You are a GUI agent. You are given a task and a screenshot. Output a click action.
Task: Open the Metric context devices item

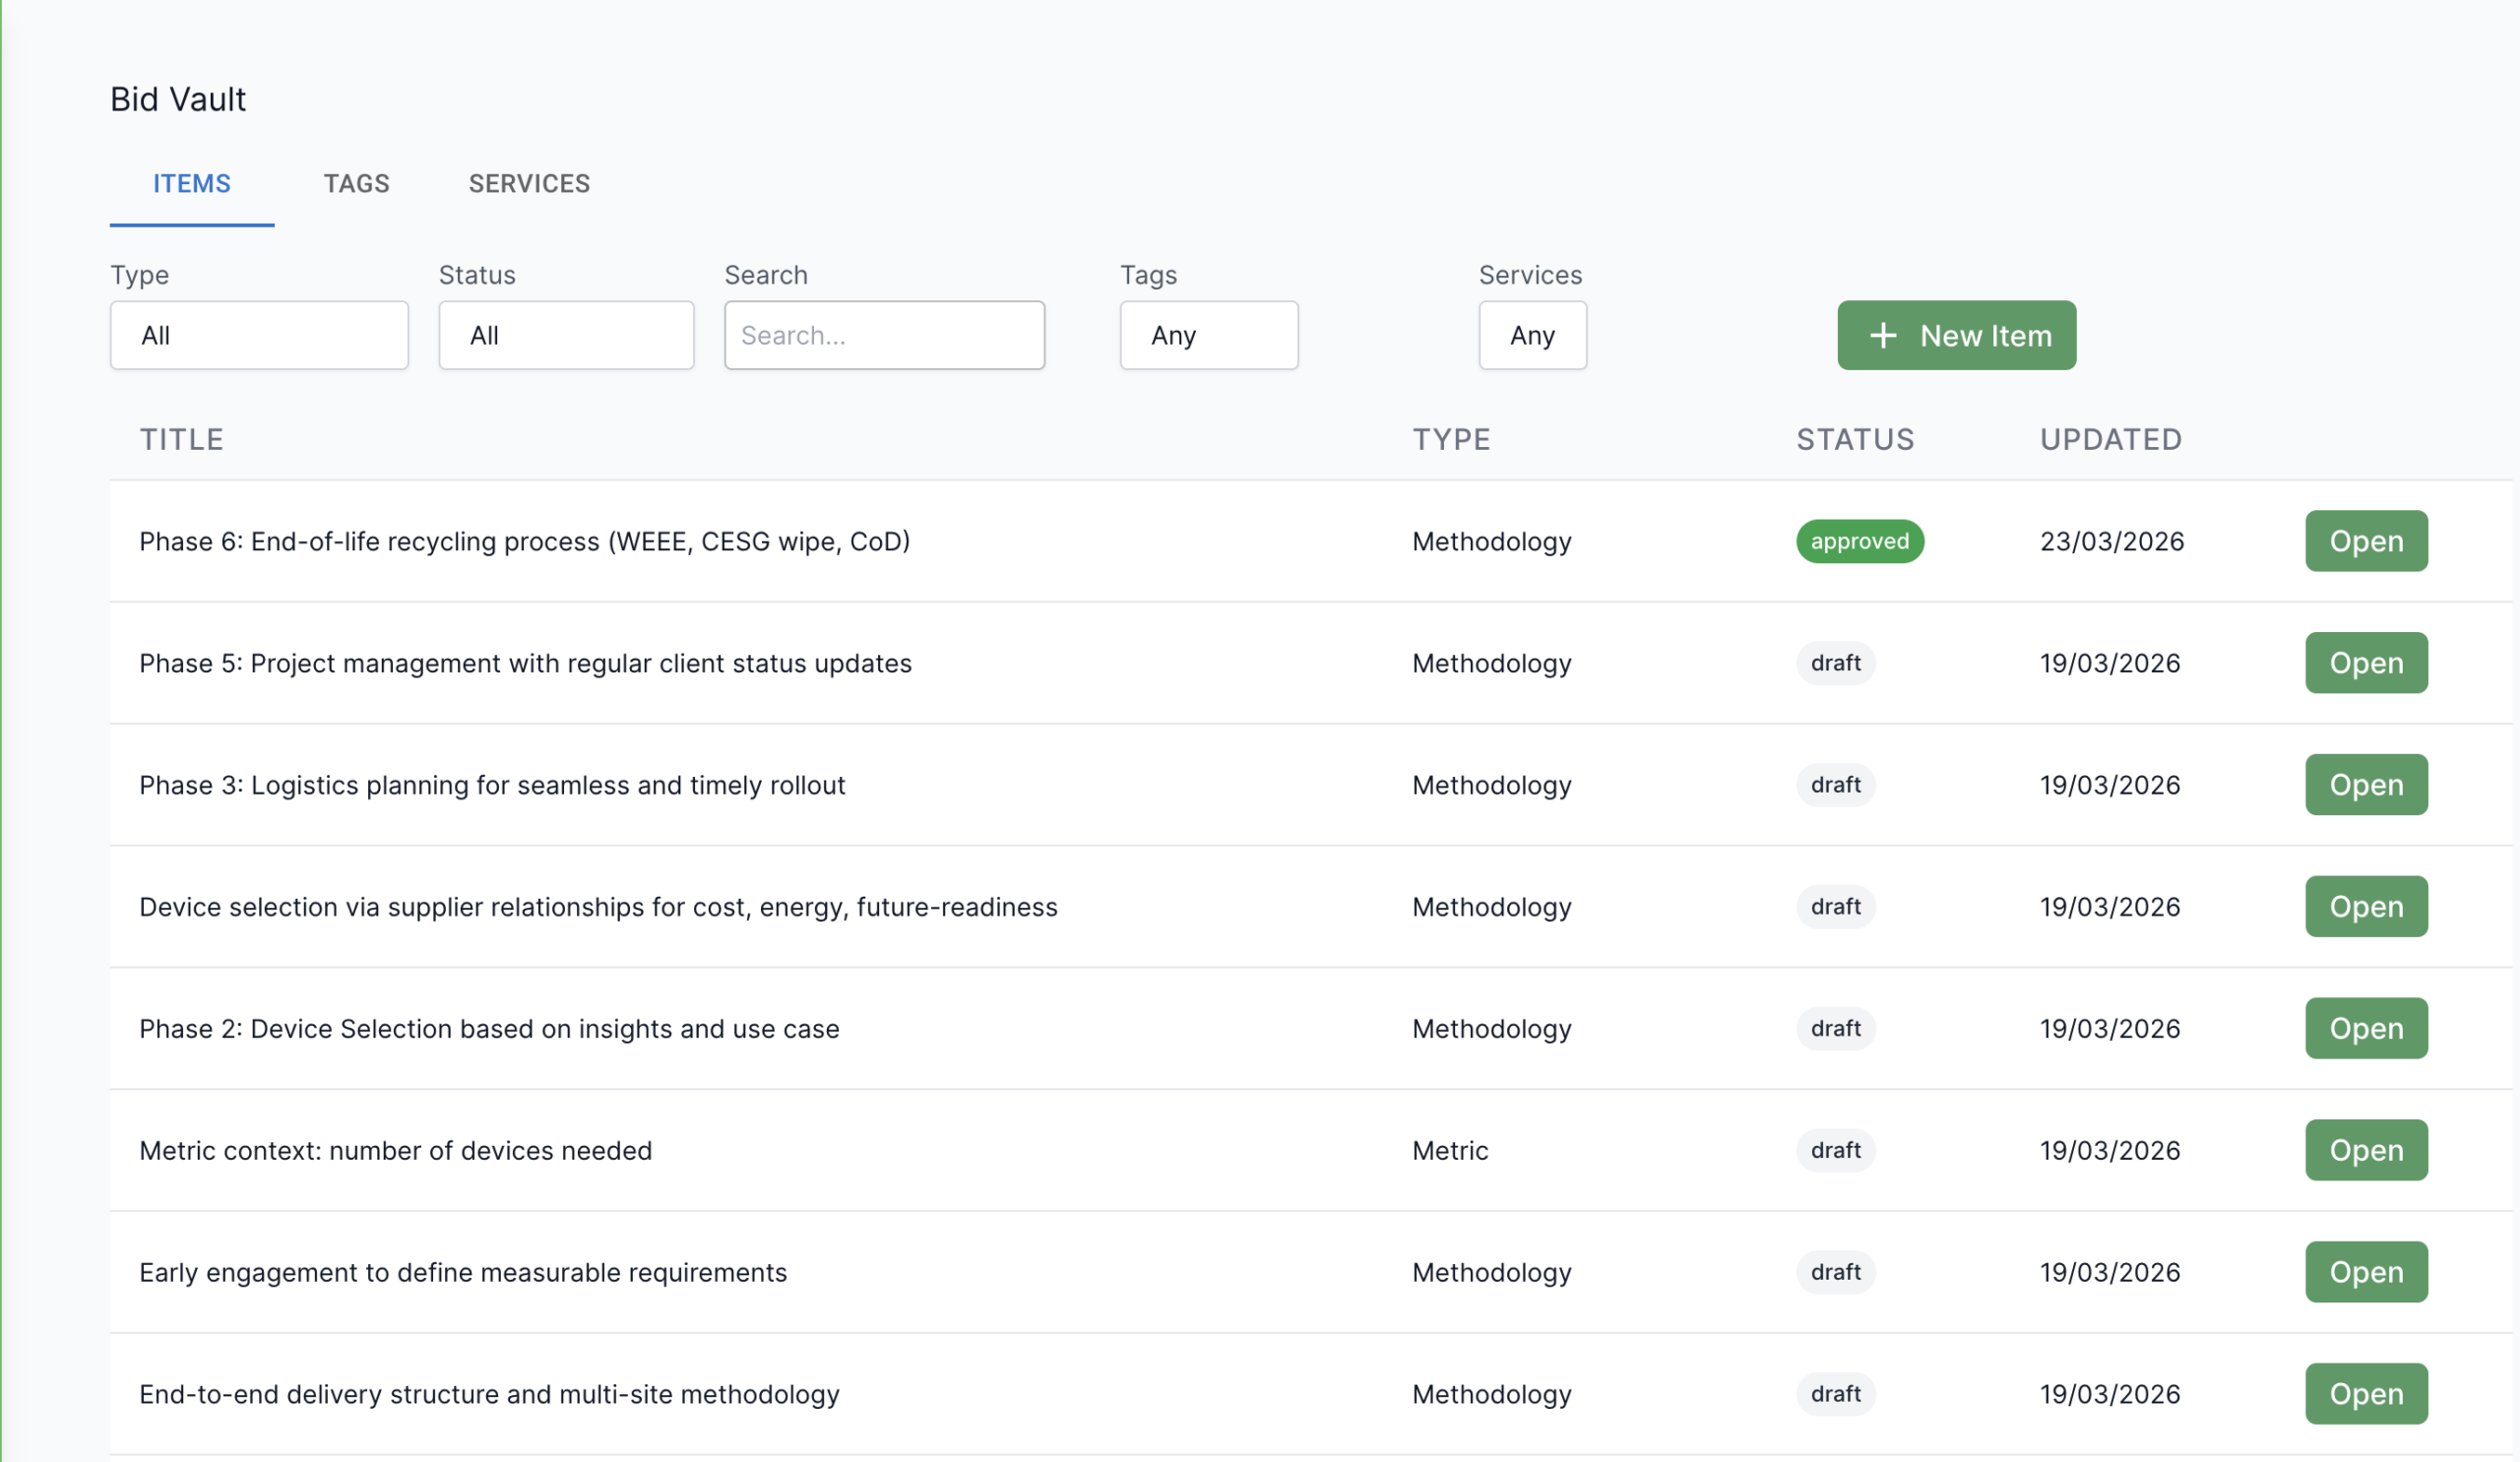(x=2365, y=1151)
